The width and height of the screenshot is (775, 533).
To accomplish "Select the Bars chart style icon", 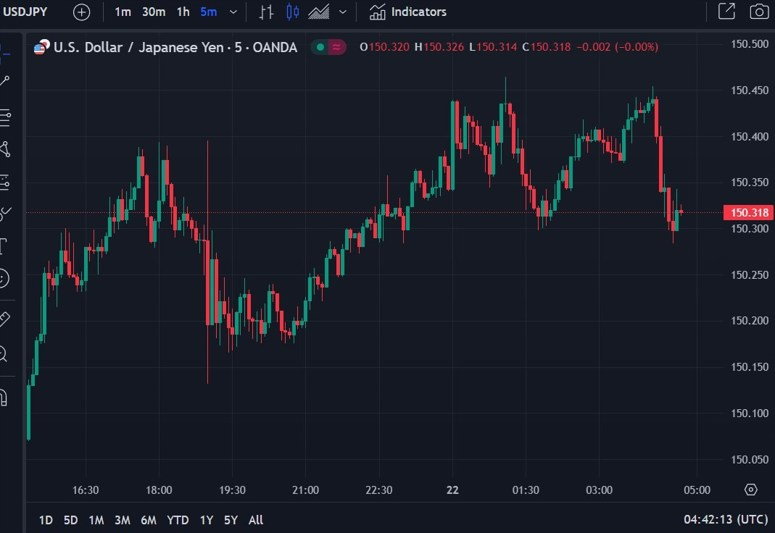I will click(266, 12).
